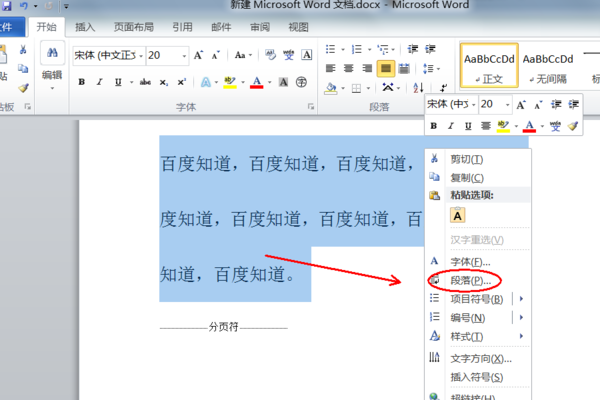Screen dimensions: 600x400
Task: Click the Keep Text Only paste option
Action: (458, 216)
